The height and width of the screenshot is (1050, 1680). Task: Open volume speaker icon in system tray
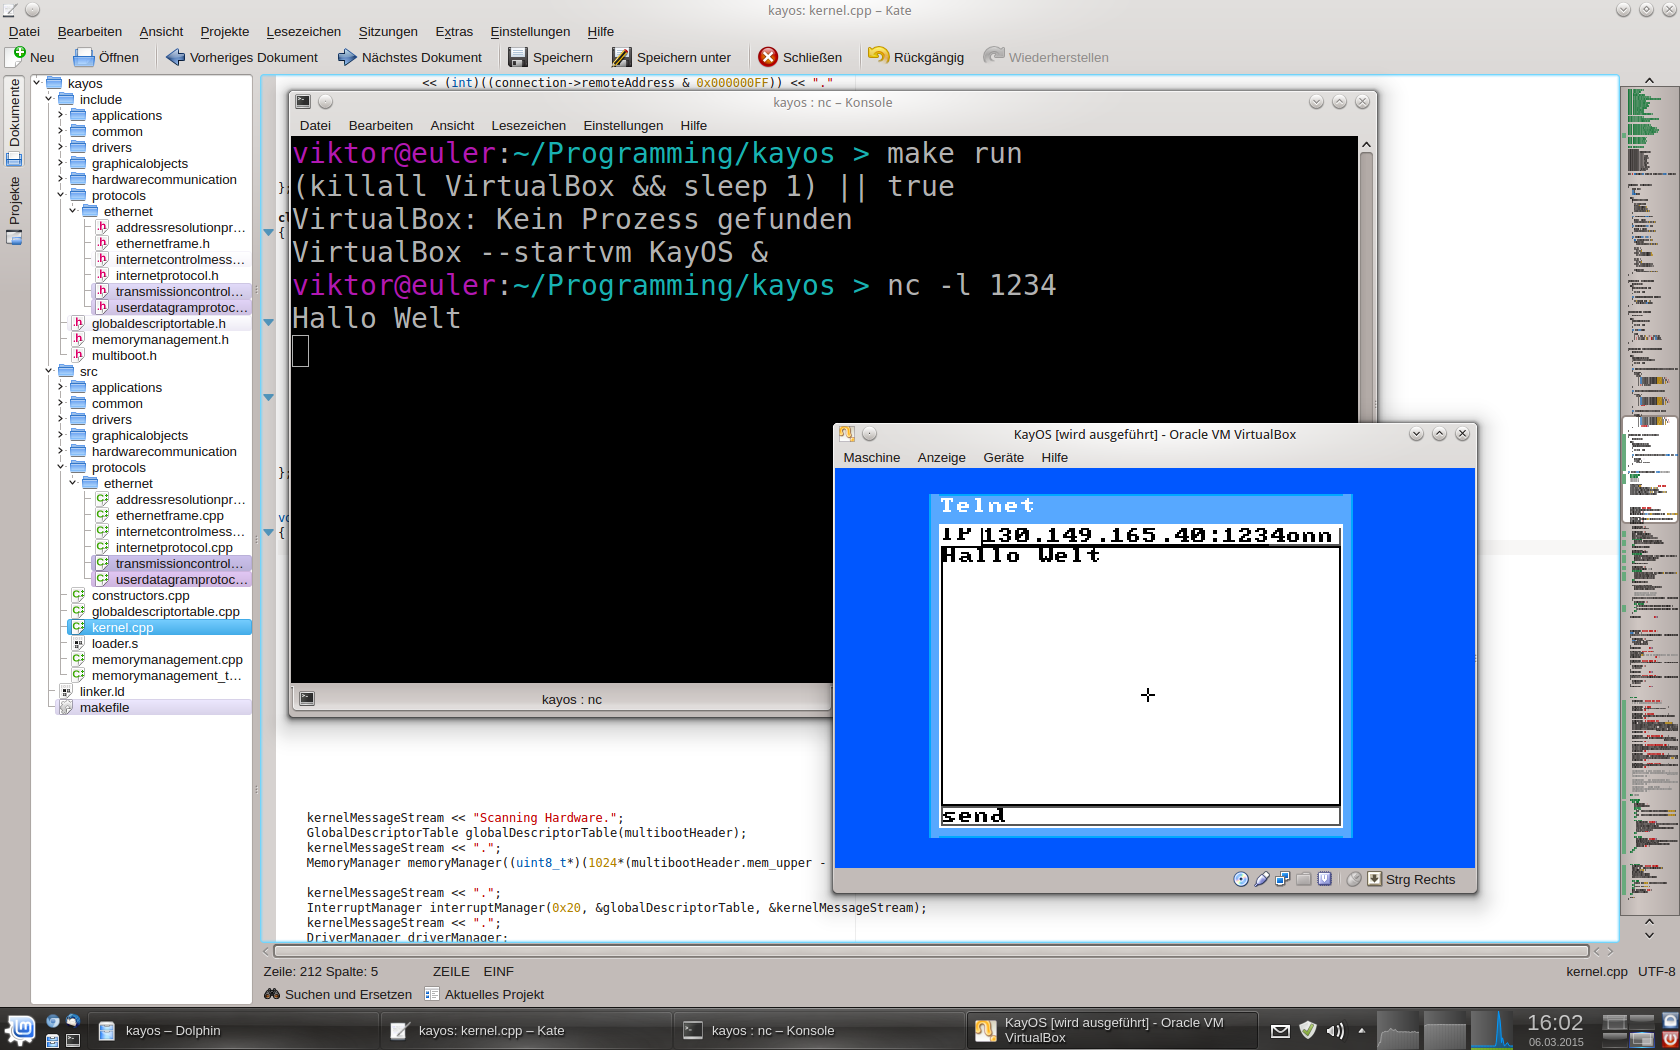click(1335, 1030)
